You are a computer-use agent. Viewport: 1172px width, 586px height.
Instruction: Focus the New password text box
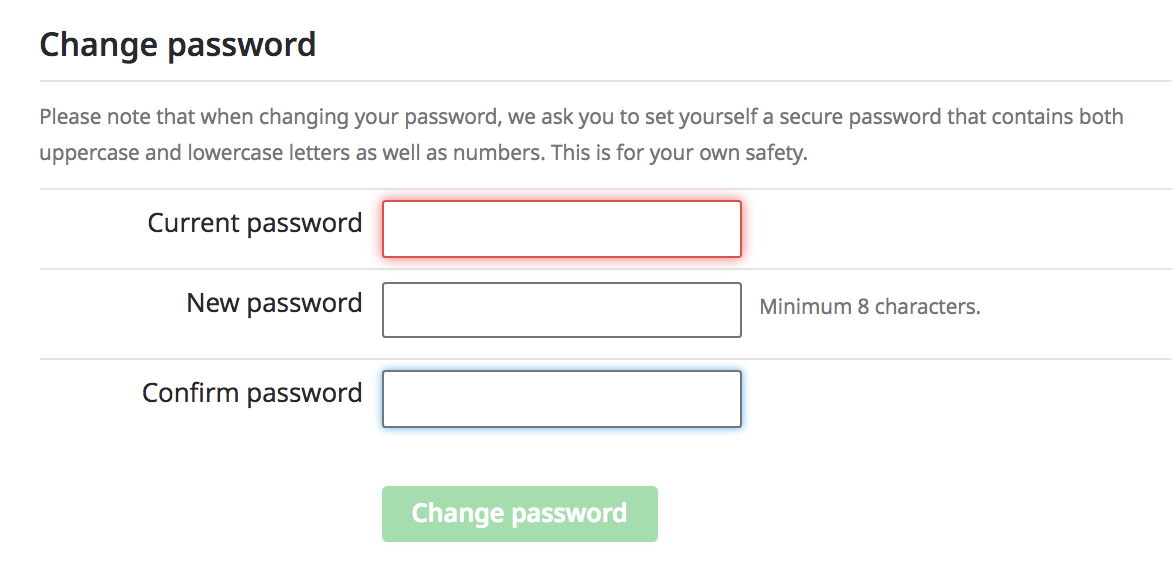tap(561, 309)
